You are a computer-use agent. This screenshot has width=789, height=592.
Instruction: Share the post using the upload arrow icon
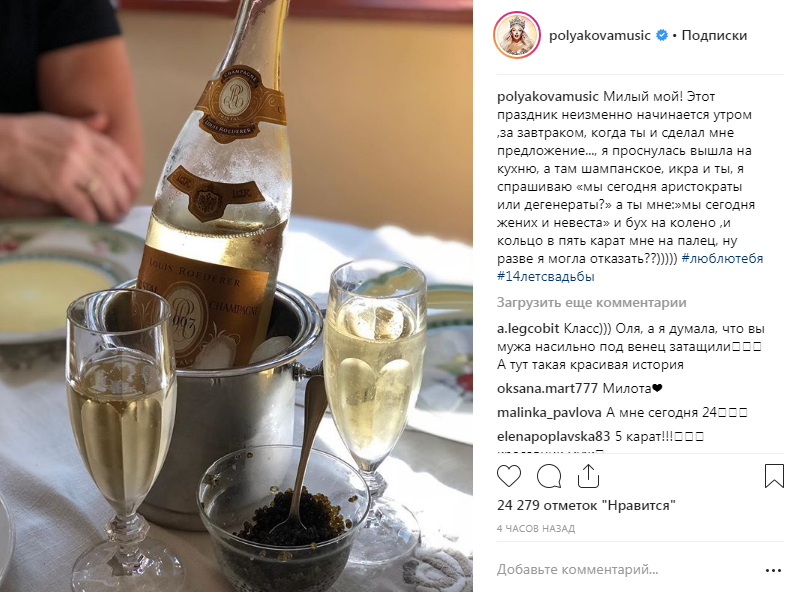pos(588,475)
